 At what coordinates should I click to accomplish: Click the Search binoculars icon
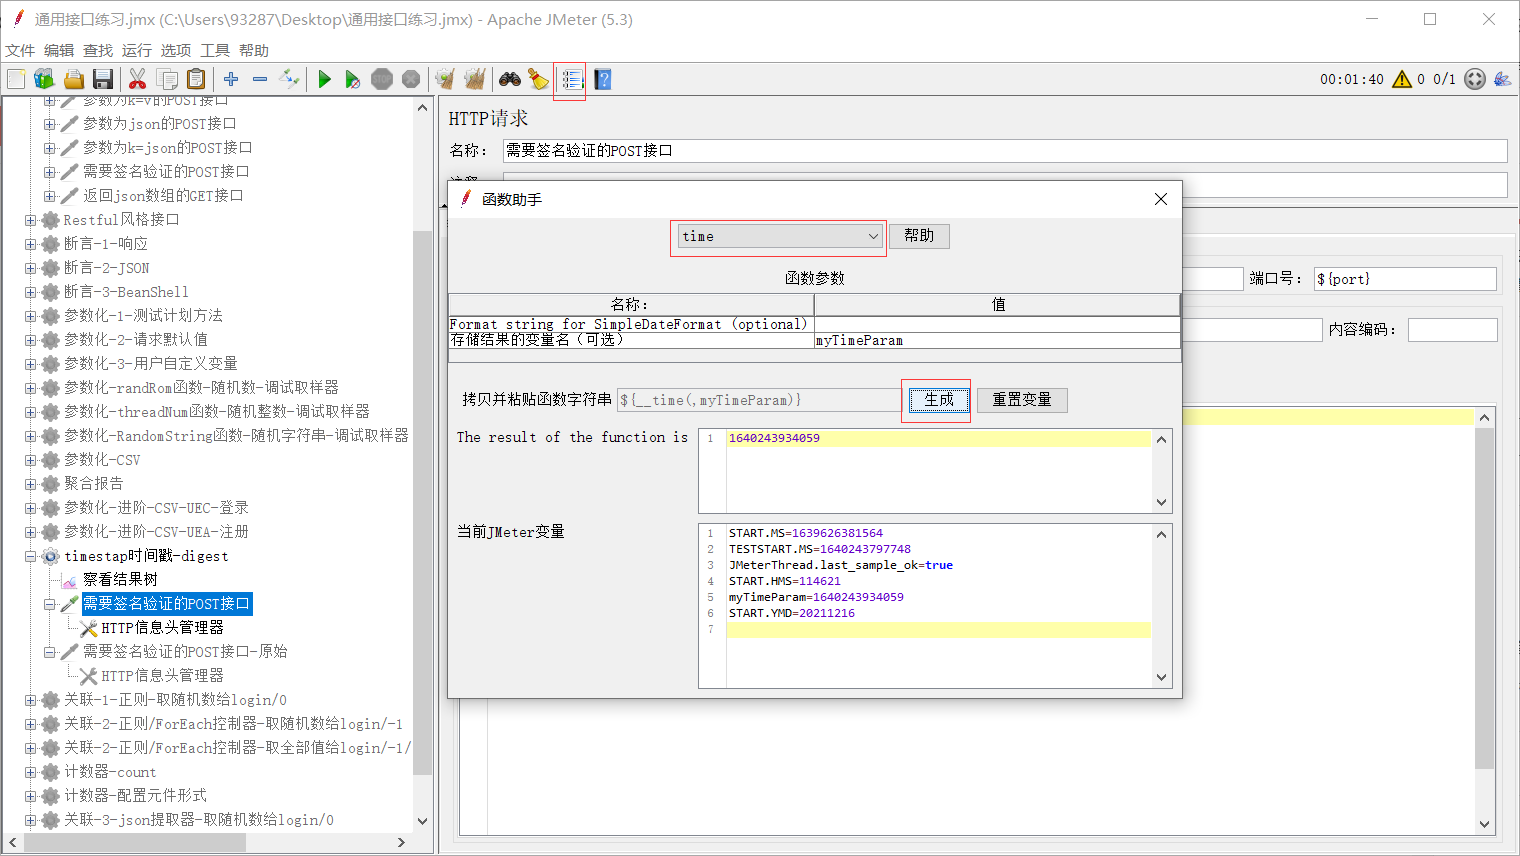pyautogui.click(x=510, y=79)
